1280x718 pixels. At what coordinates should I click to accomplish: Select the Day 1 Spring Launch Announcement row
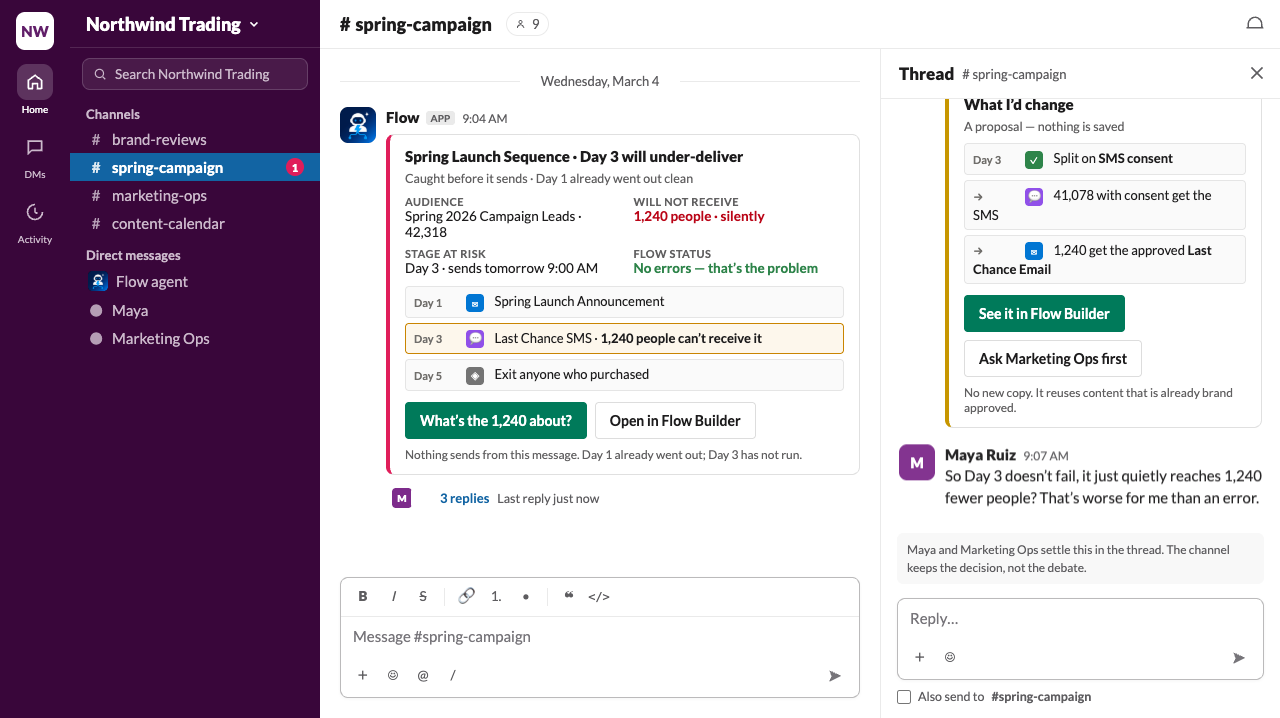(x=624, y=302)
